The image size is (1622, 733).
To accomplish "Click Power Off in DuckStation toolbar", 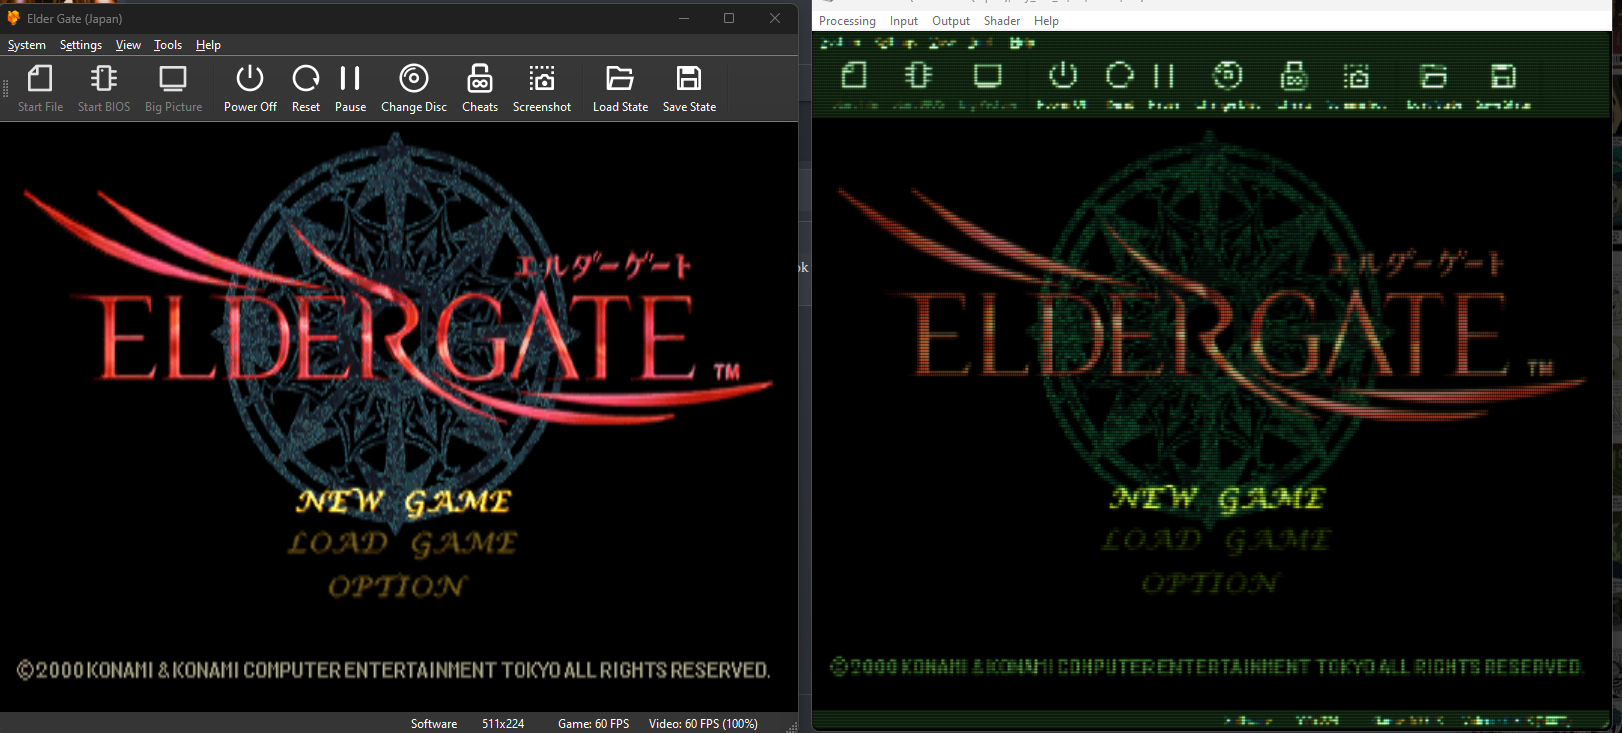I will tap(250, 89).
